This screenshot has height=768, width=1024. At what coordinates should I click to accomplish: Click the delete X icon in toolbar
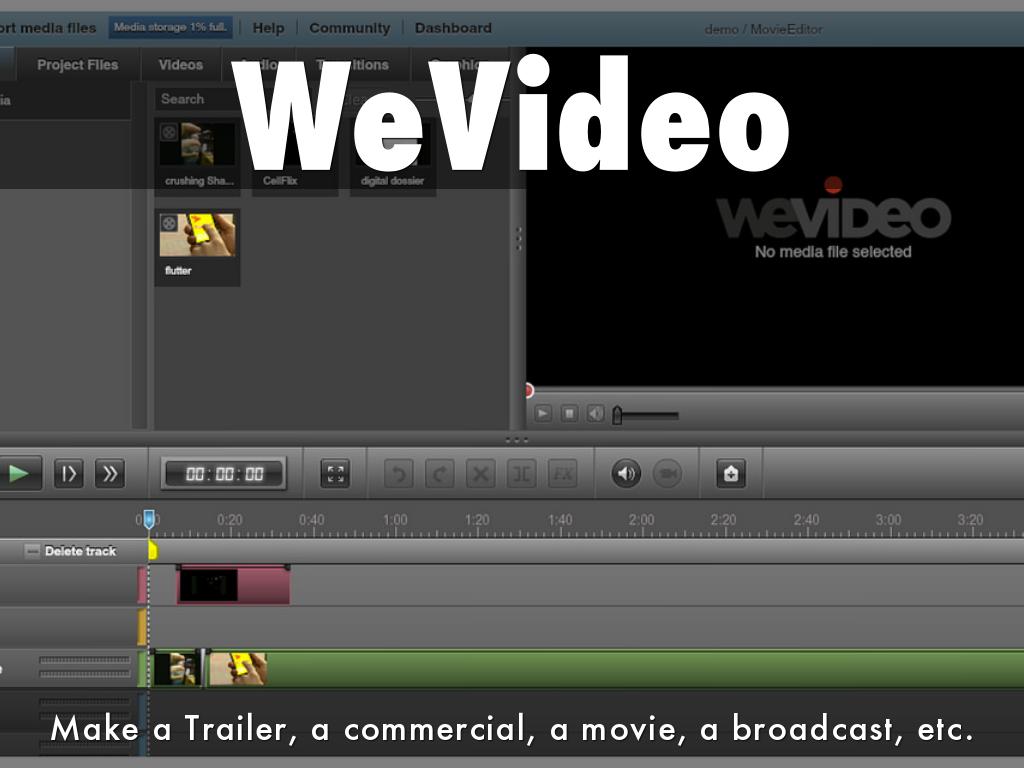coord(481,473)
